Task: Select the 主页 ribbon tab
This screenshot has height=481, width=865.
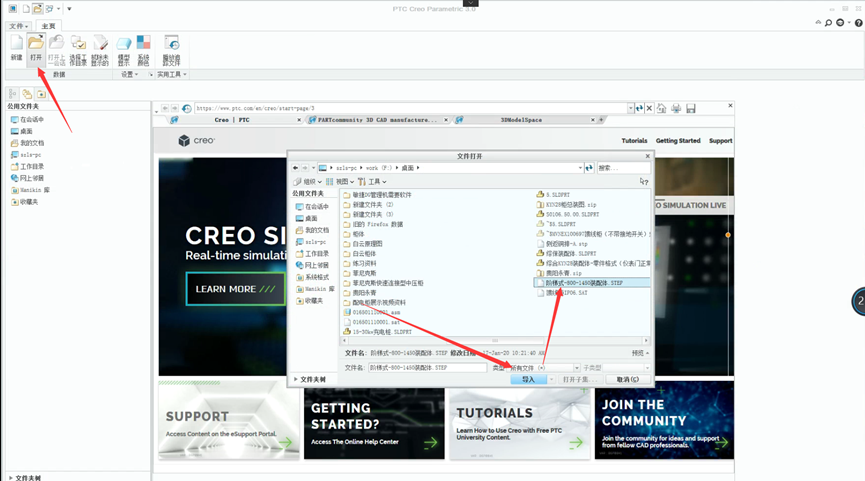Action: pyautogui.click(x=49, y=26)
